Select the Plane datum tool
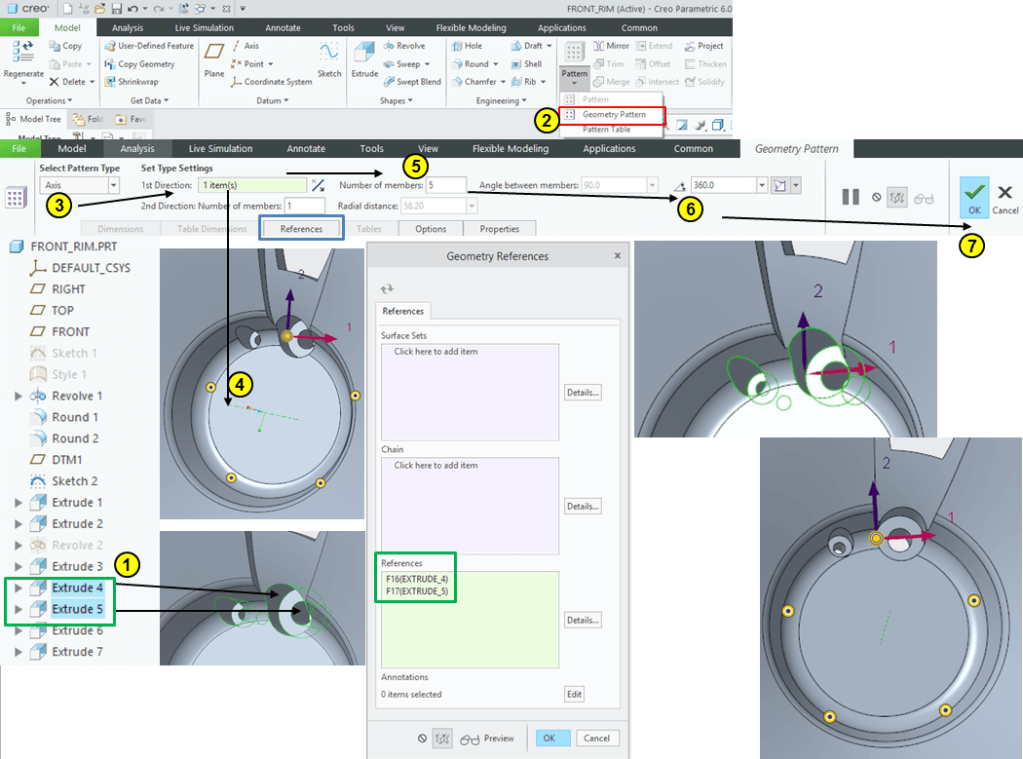 pos(214,58)
